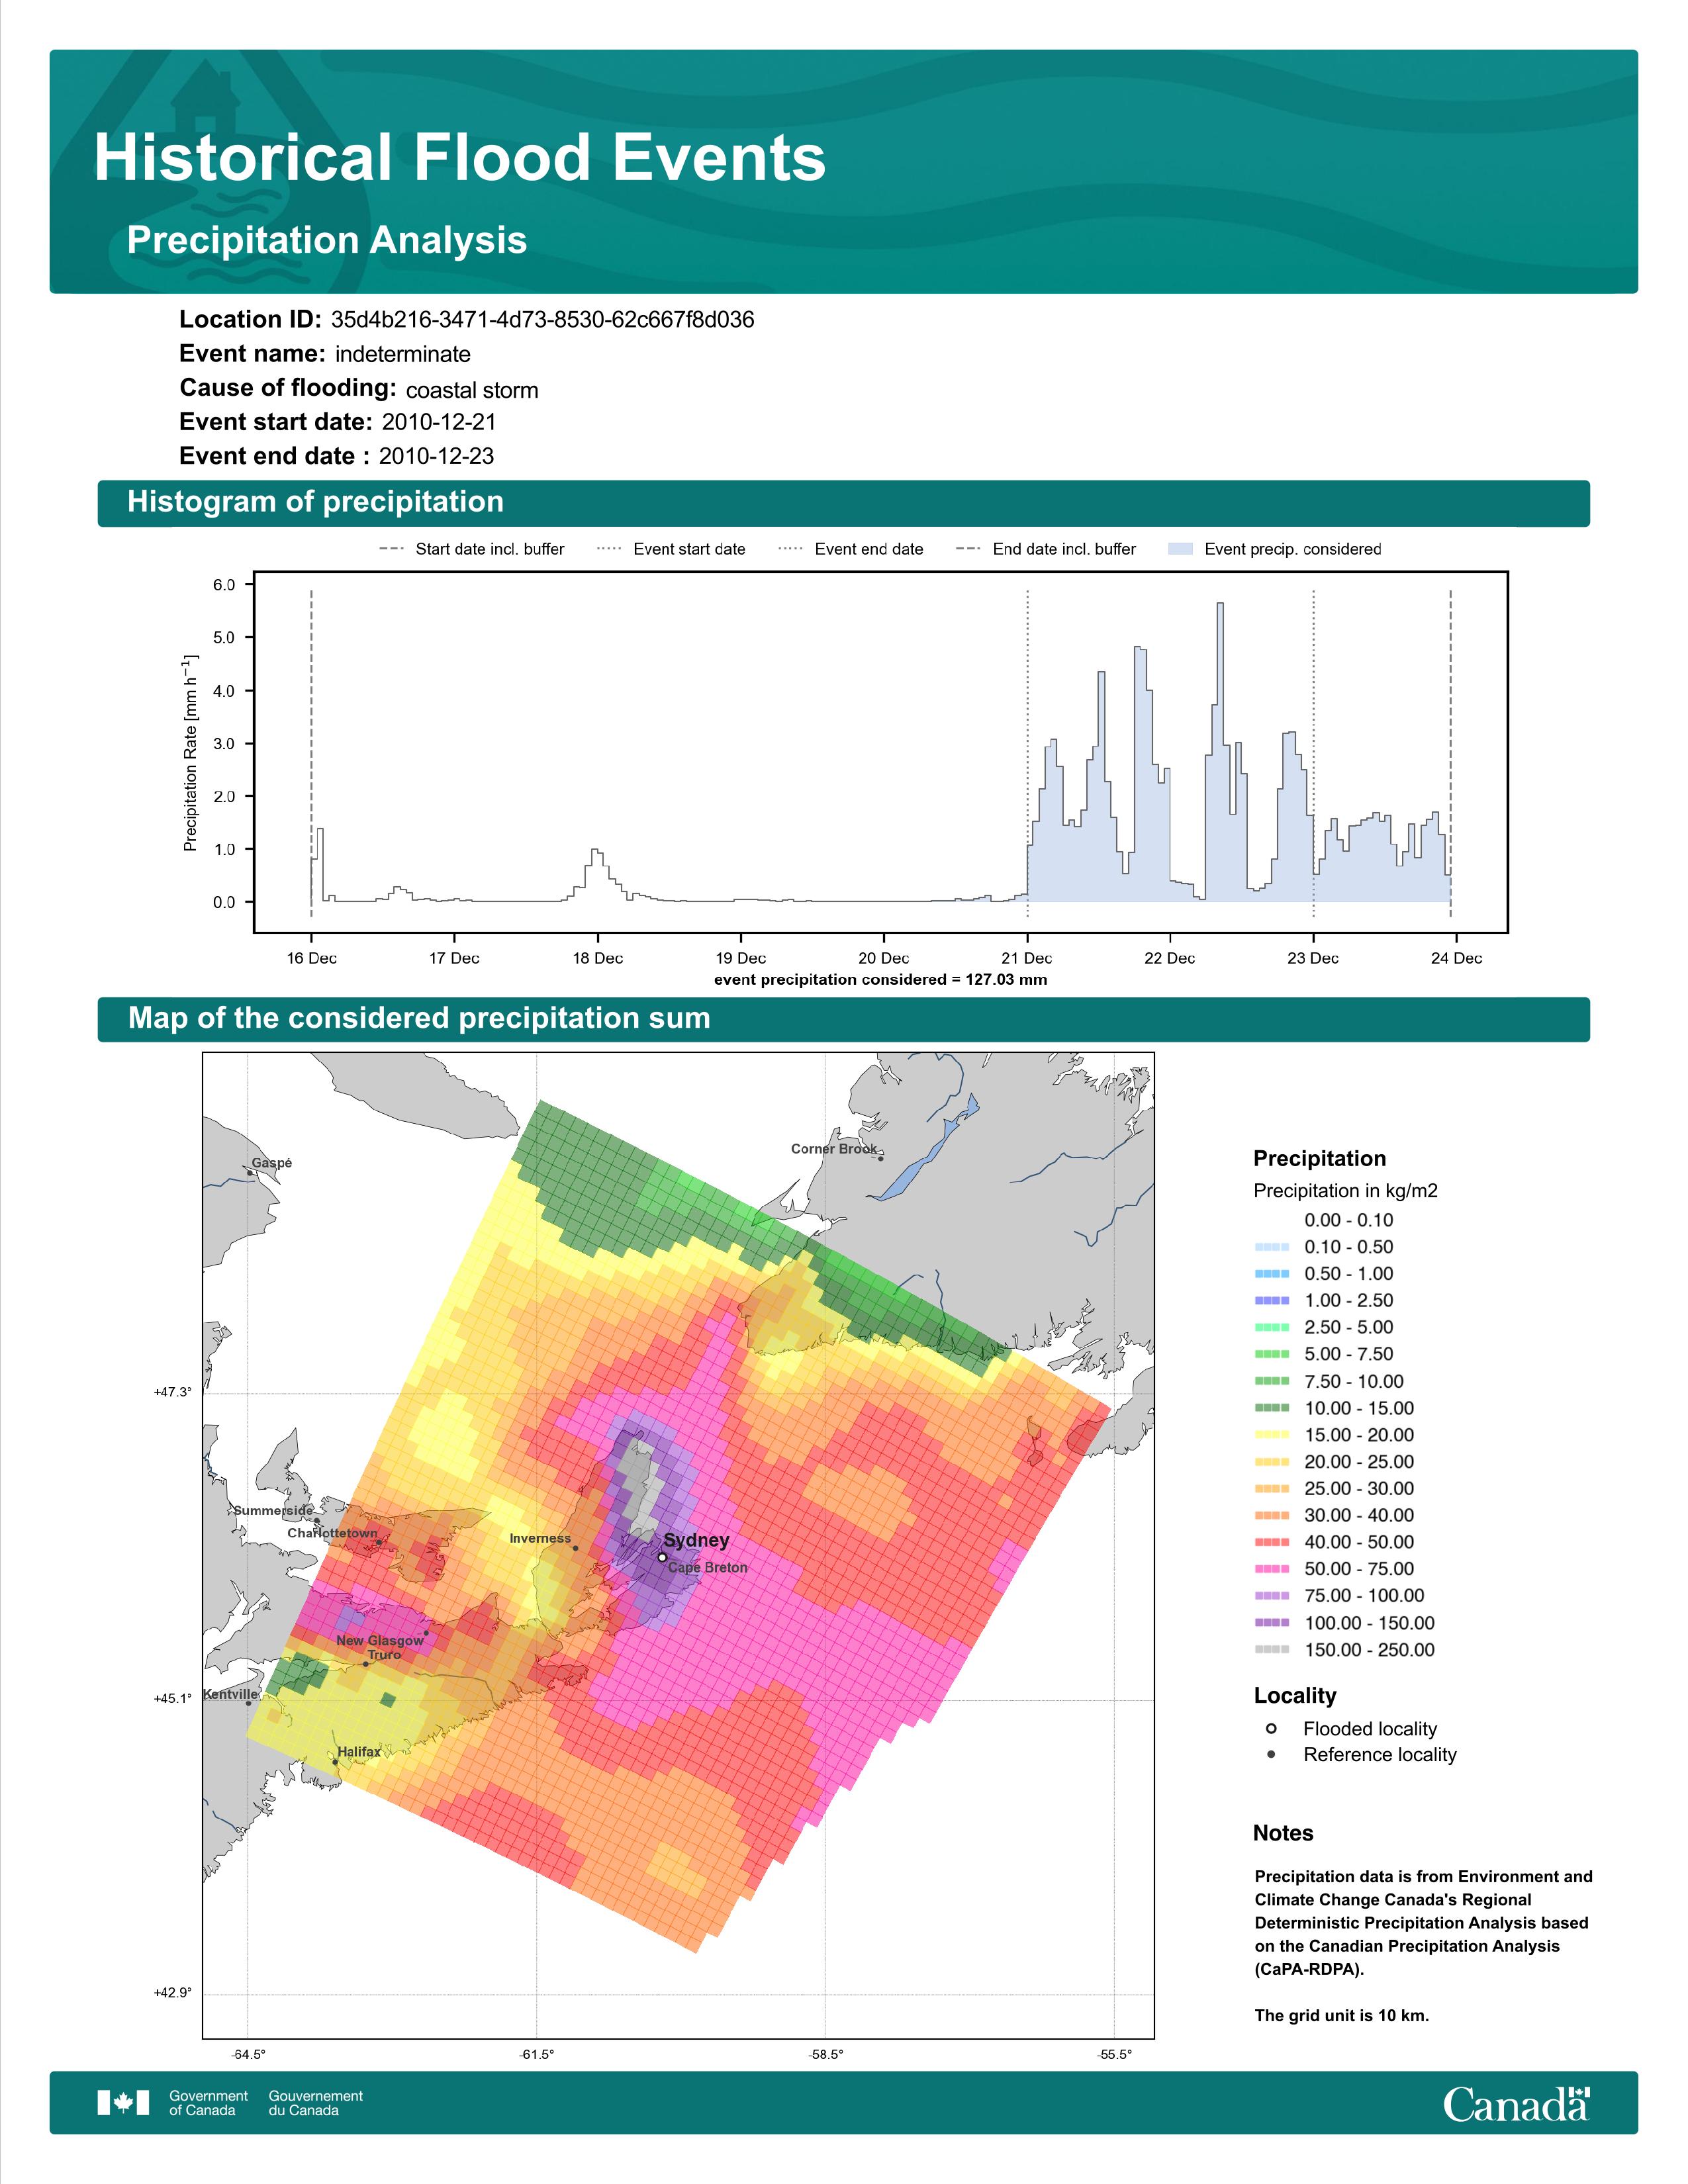Click the 10.00 - 15.00 legend swatch
Image resolution: width=1688 pixels, height=2184 pixels.
[1271, 1408]
